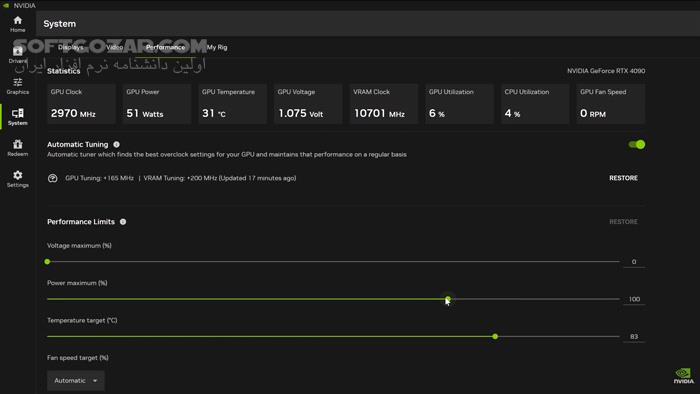The height and width of the screenshot is (394, 700).
Task: Click NVIDIA GeForce RTX 4090 label
Action: [x=606, y=71]
